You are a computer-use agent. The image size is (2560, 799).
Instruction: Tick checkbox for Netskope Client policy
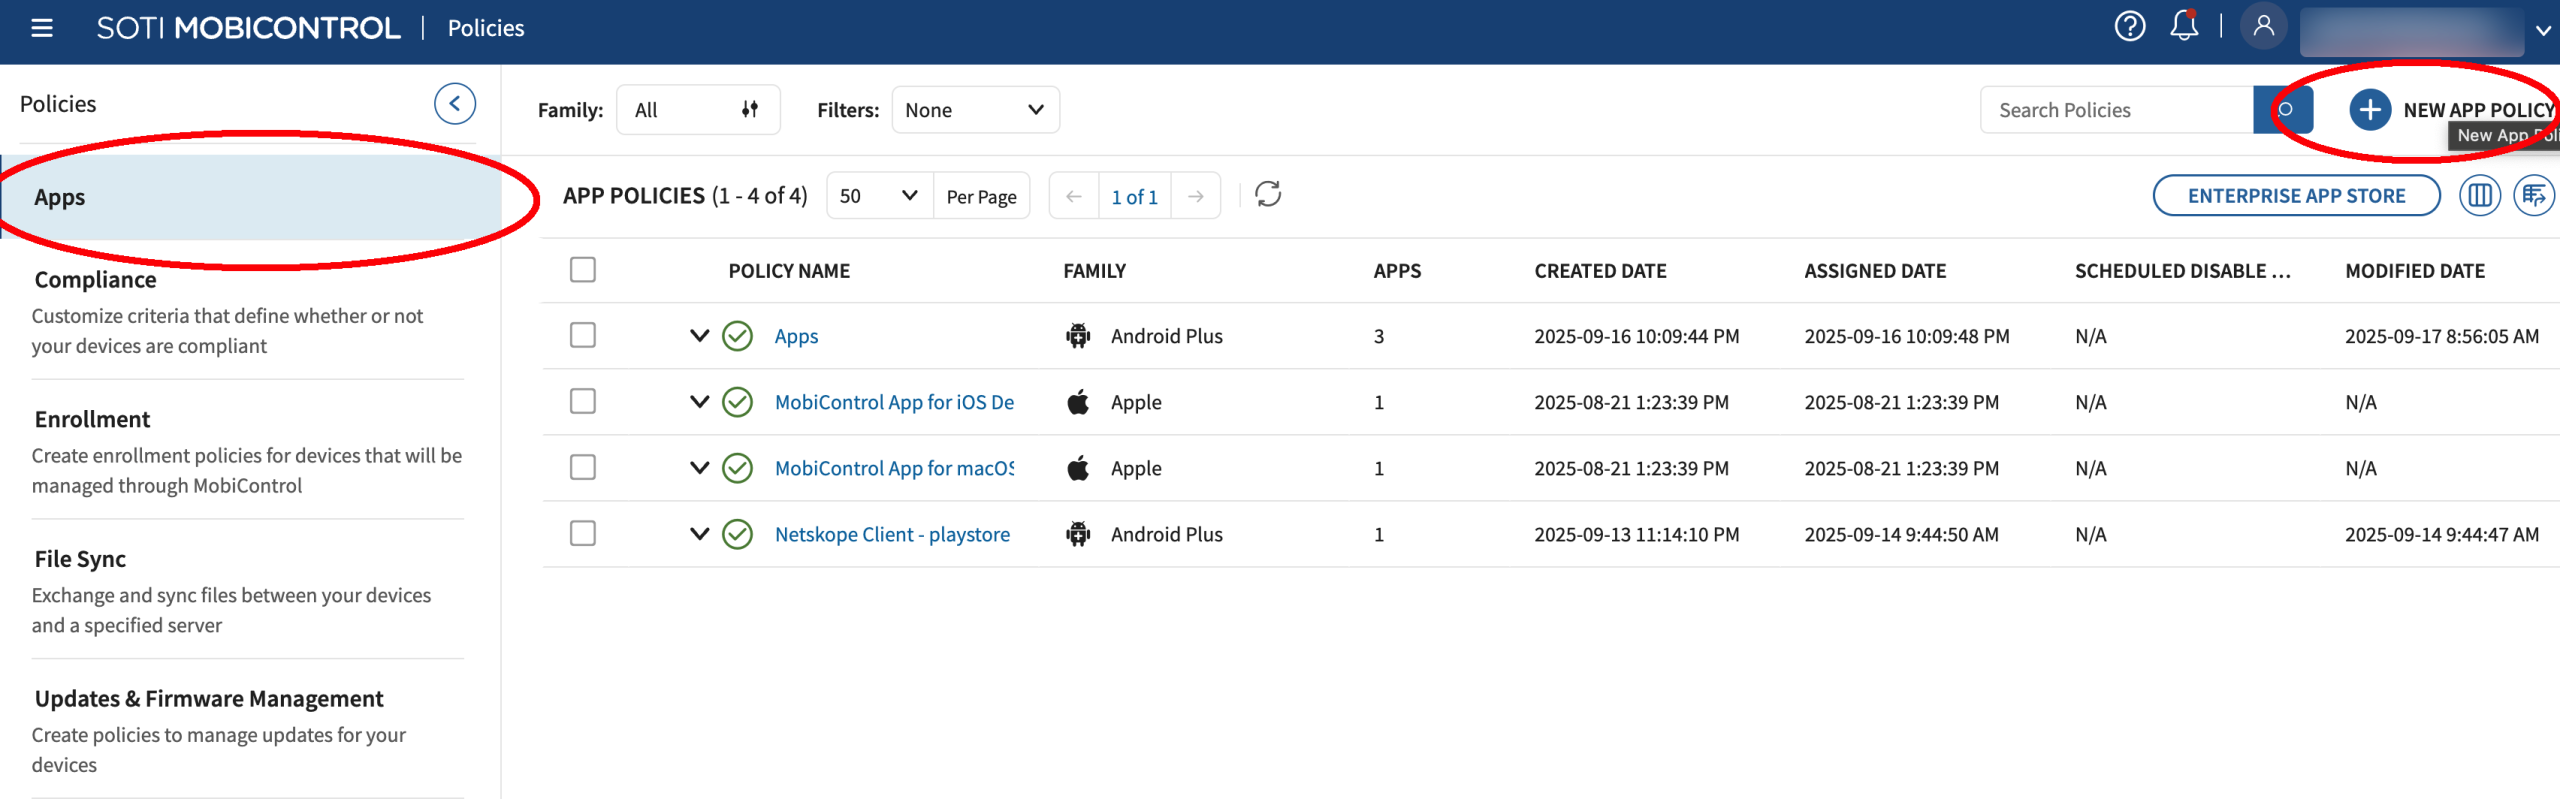(583, 533)
